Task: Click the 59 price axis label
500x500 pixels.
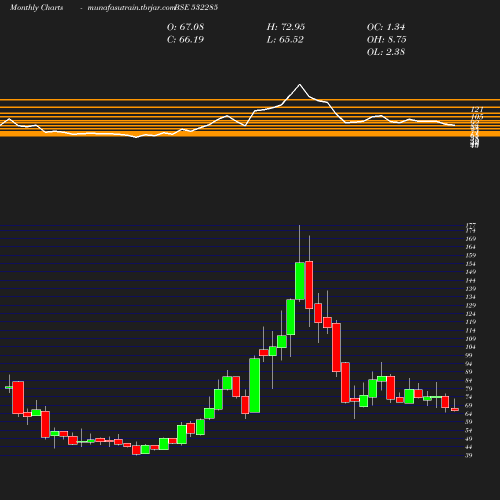Action: point(469,422)
